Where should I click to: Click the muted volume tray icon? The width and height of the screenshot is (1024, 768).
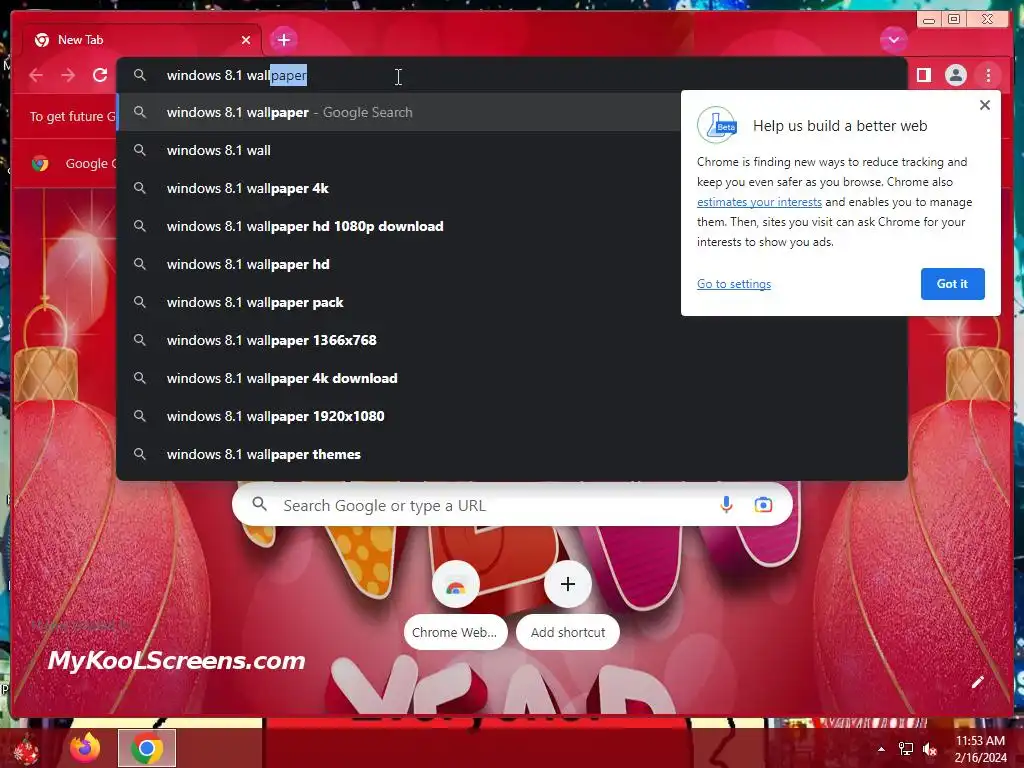(x=930, y=749)
